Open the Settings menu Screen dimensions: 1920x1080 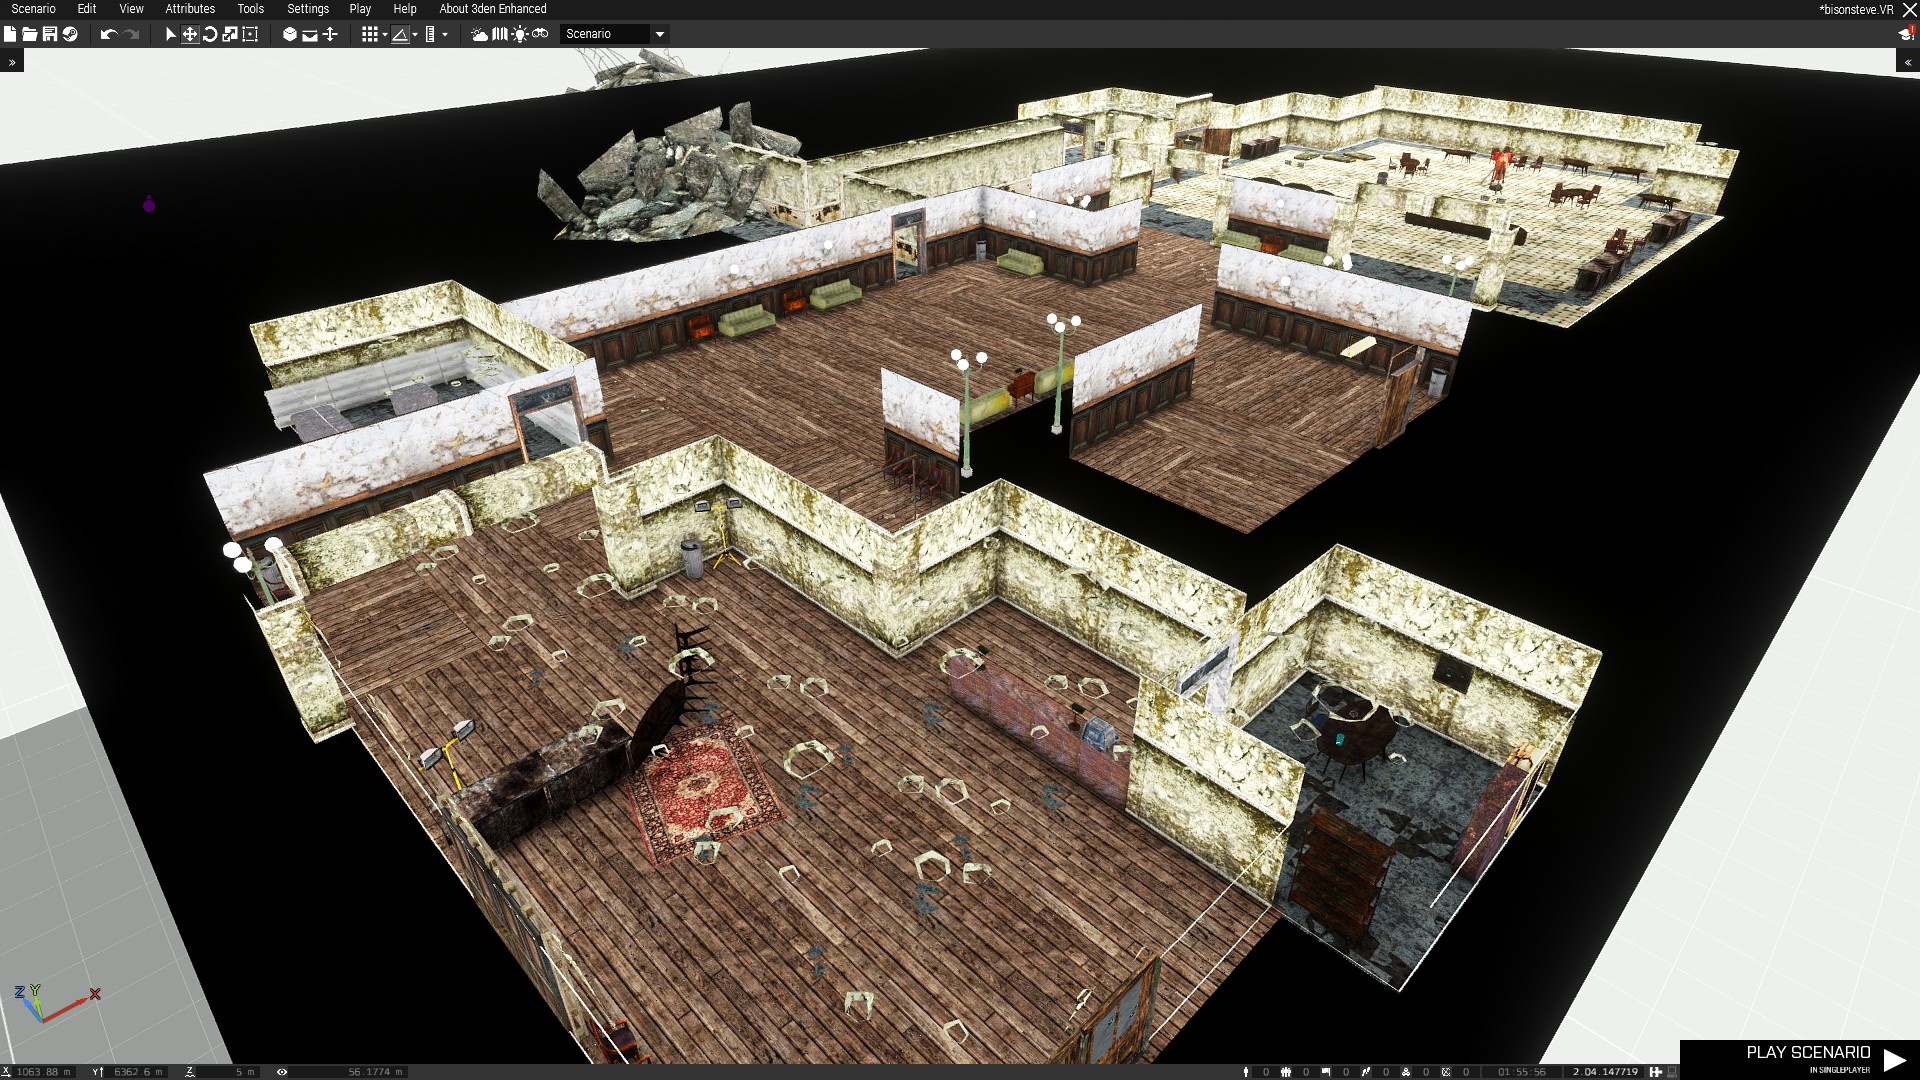308,9
